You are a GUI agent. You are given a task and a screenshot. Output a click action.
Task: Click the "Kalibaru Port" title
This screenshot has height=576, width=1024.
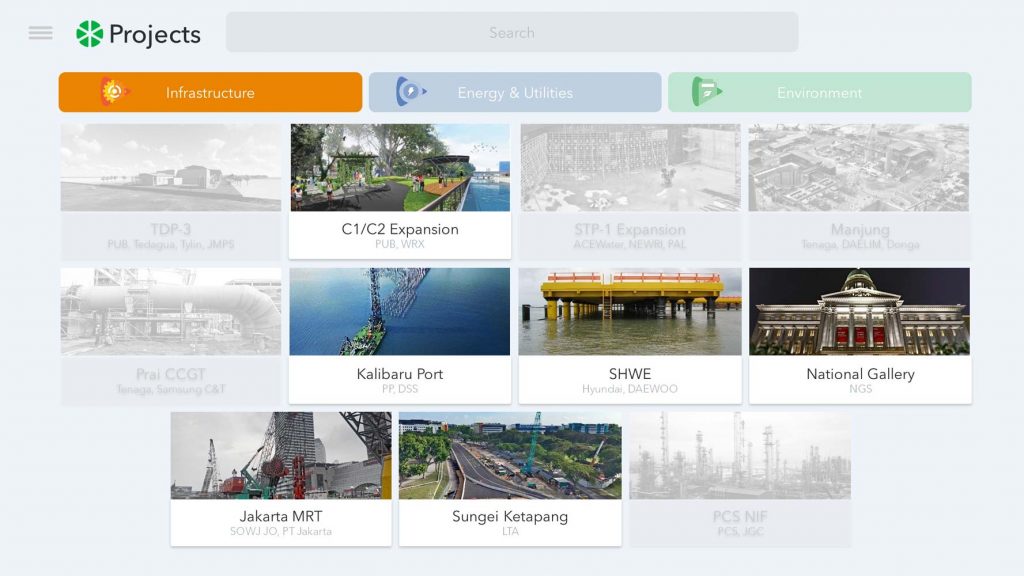click(400, 374)
